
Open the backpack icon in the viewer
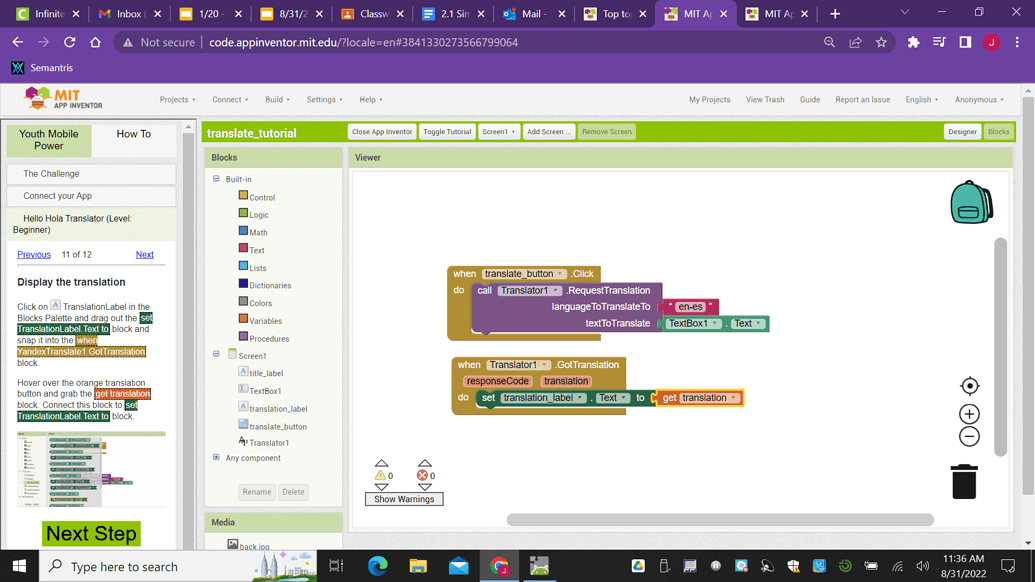(970, 202)
